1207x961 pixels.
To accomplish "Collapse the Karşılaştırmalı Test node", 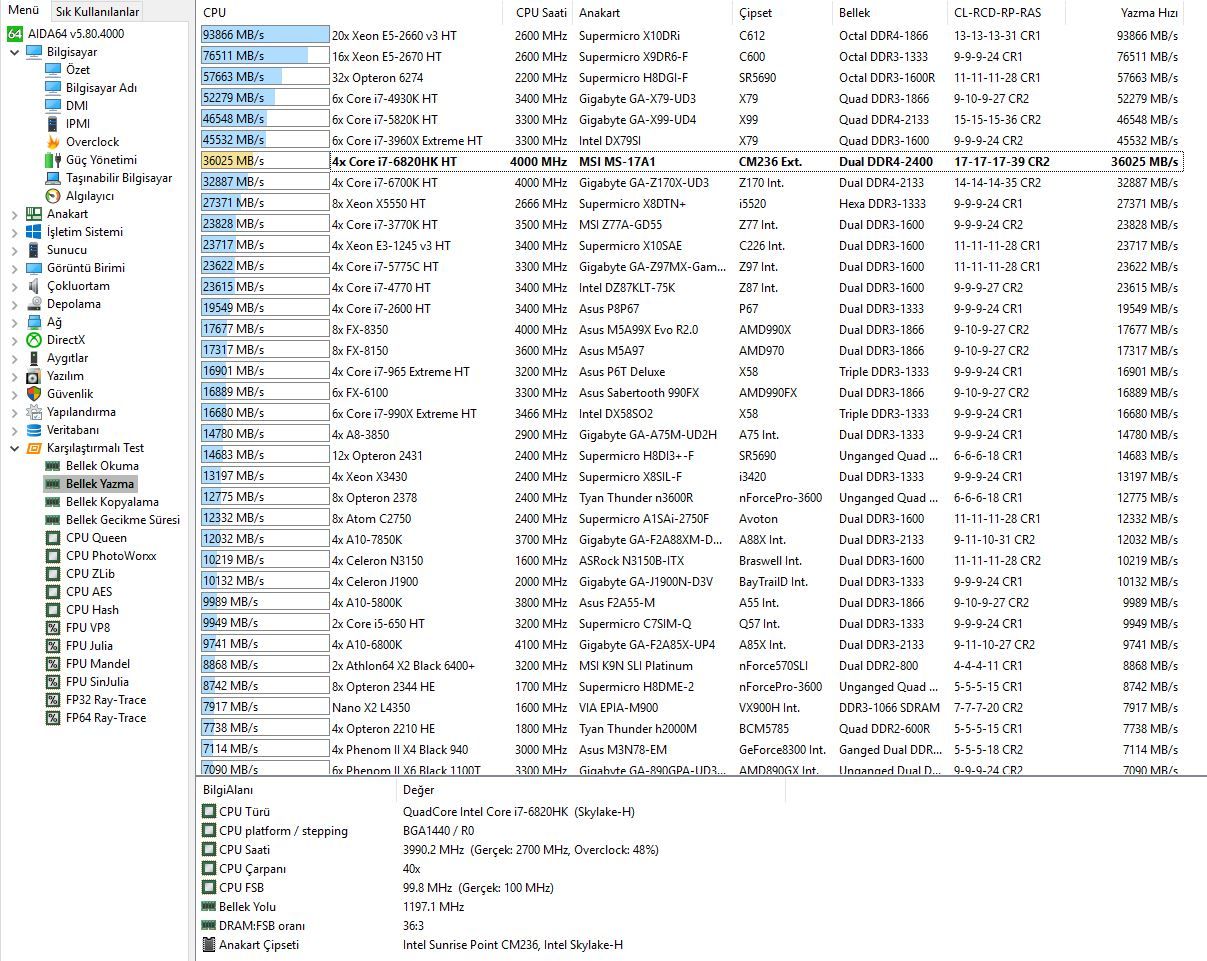I will (x=14, y=448).
